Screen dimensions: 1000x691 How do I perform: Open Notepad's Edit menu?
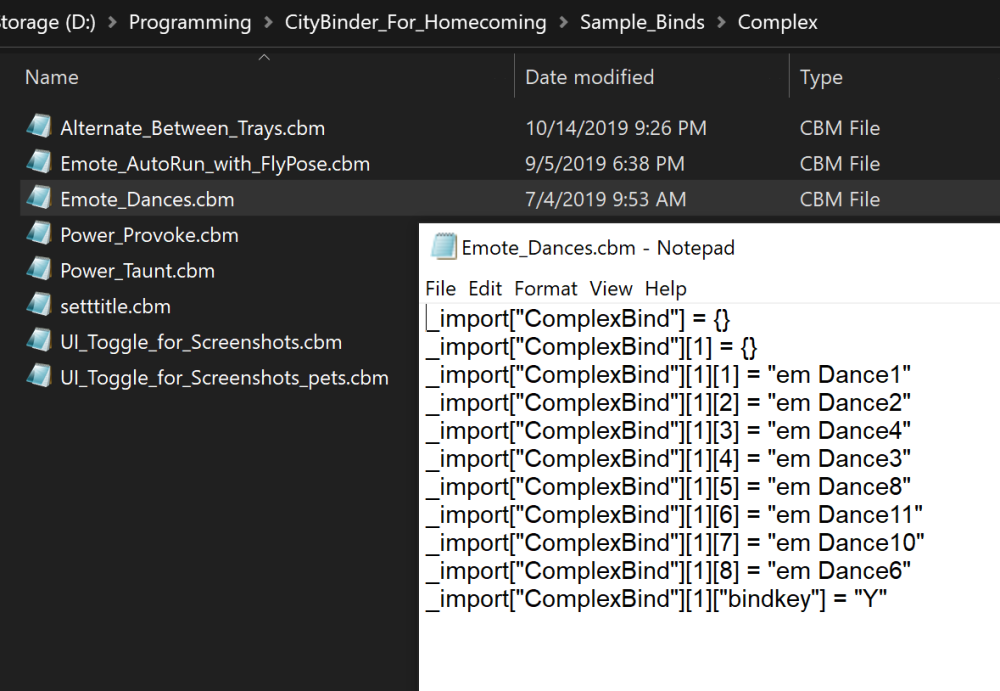tap(485, 289)
